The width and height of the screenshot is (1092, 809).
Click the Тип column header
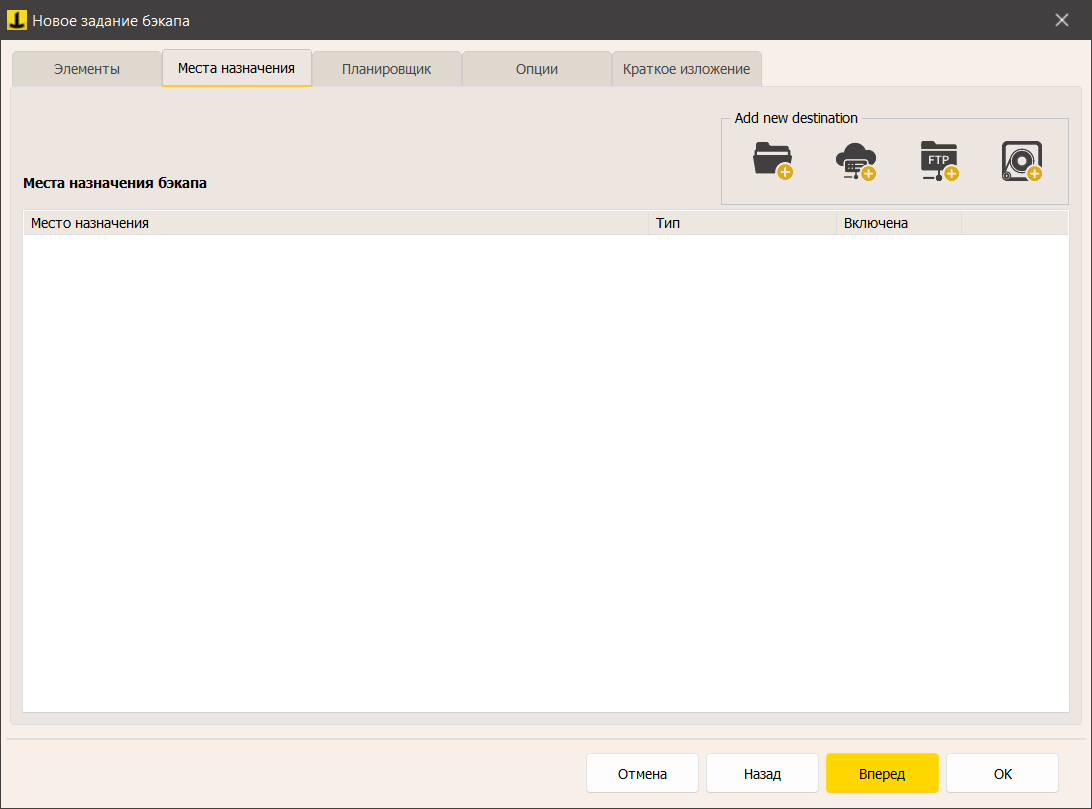(x=742, y=223)
